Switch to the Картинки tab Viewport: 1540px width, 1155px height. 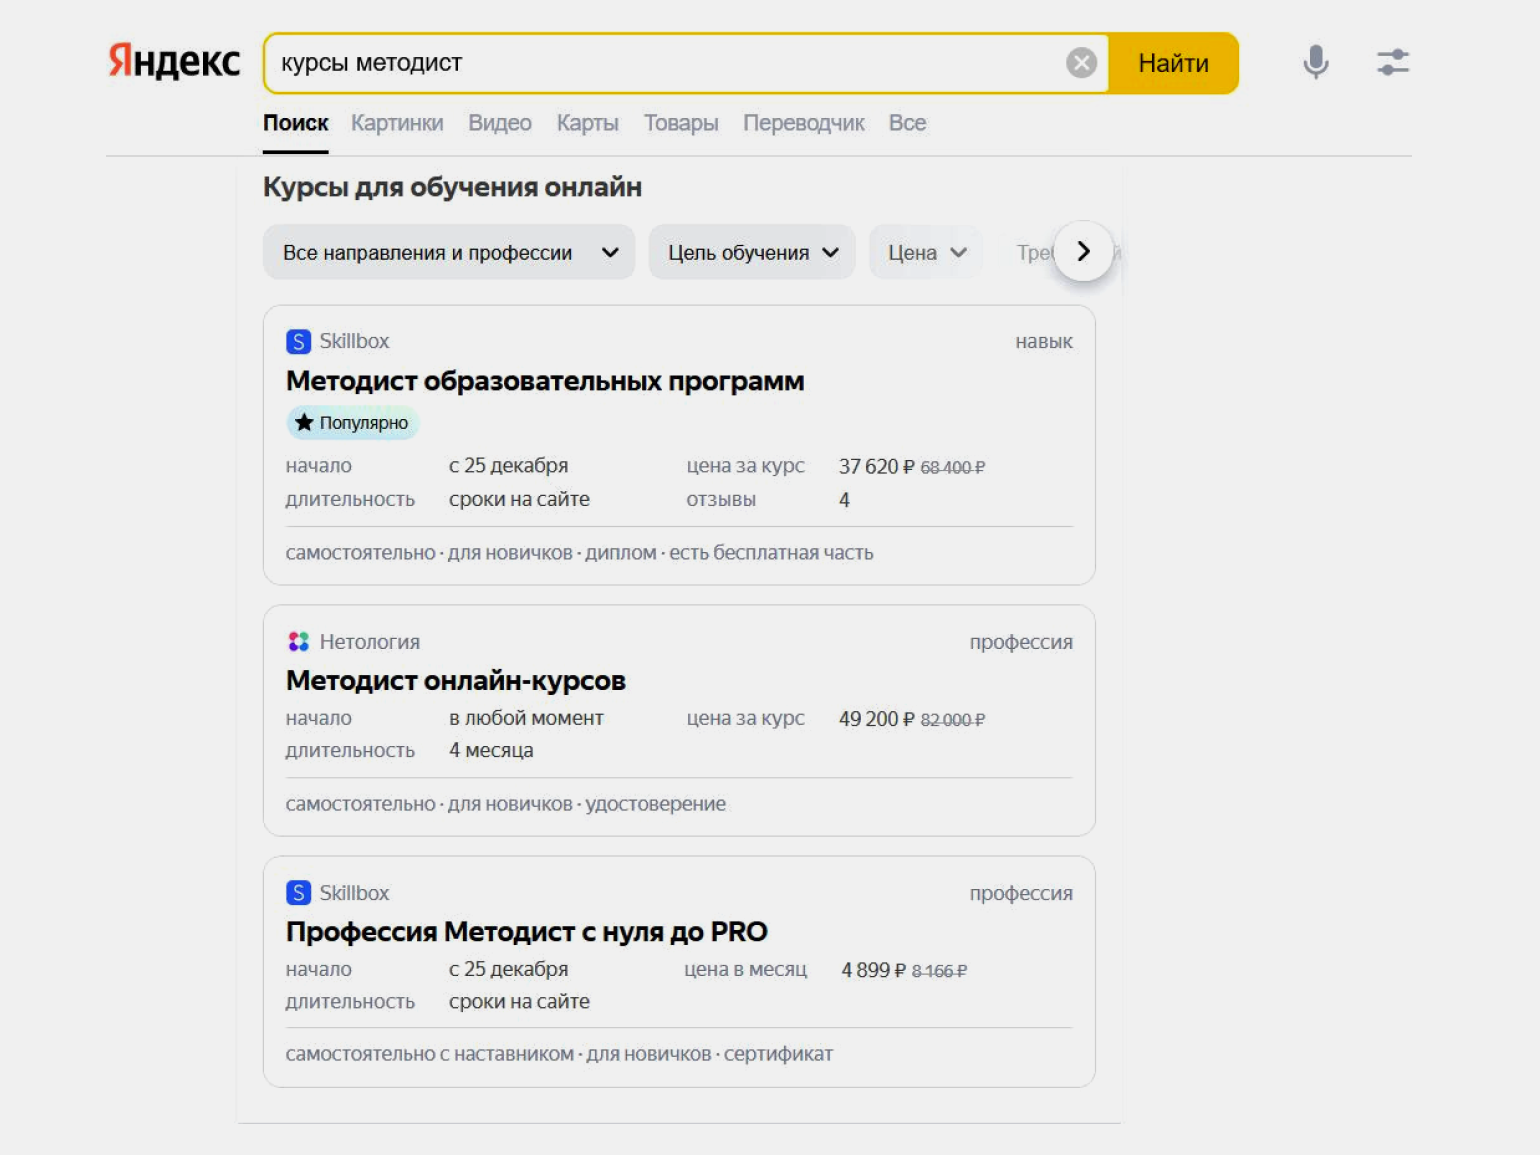click(x=397, y=123)
